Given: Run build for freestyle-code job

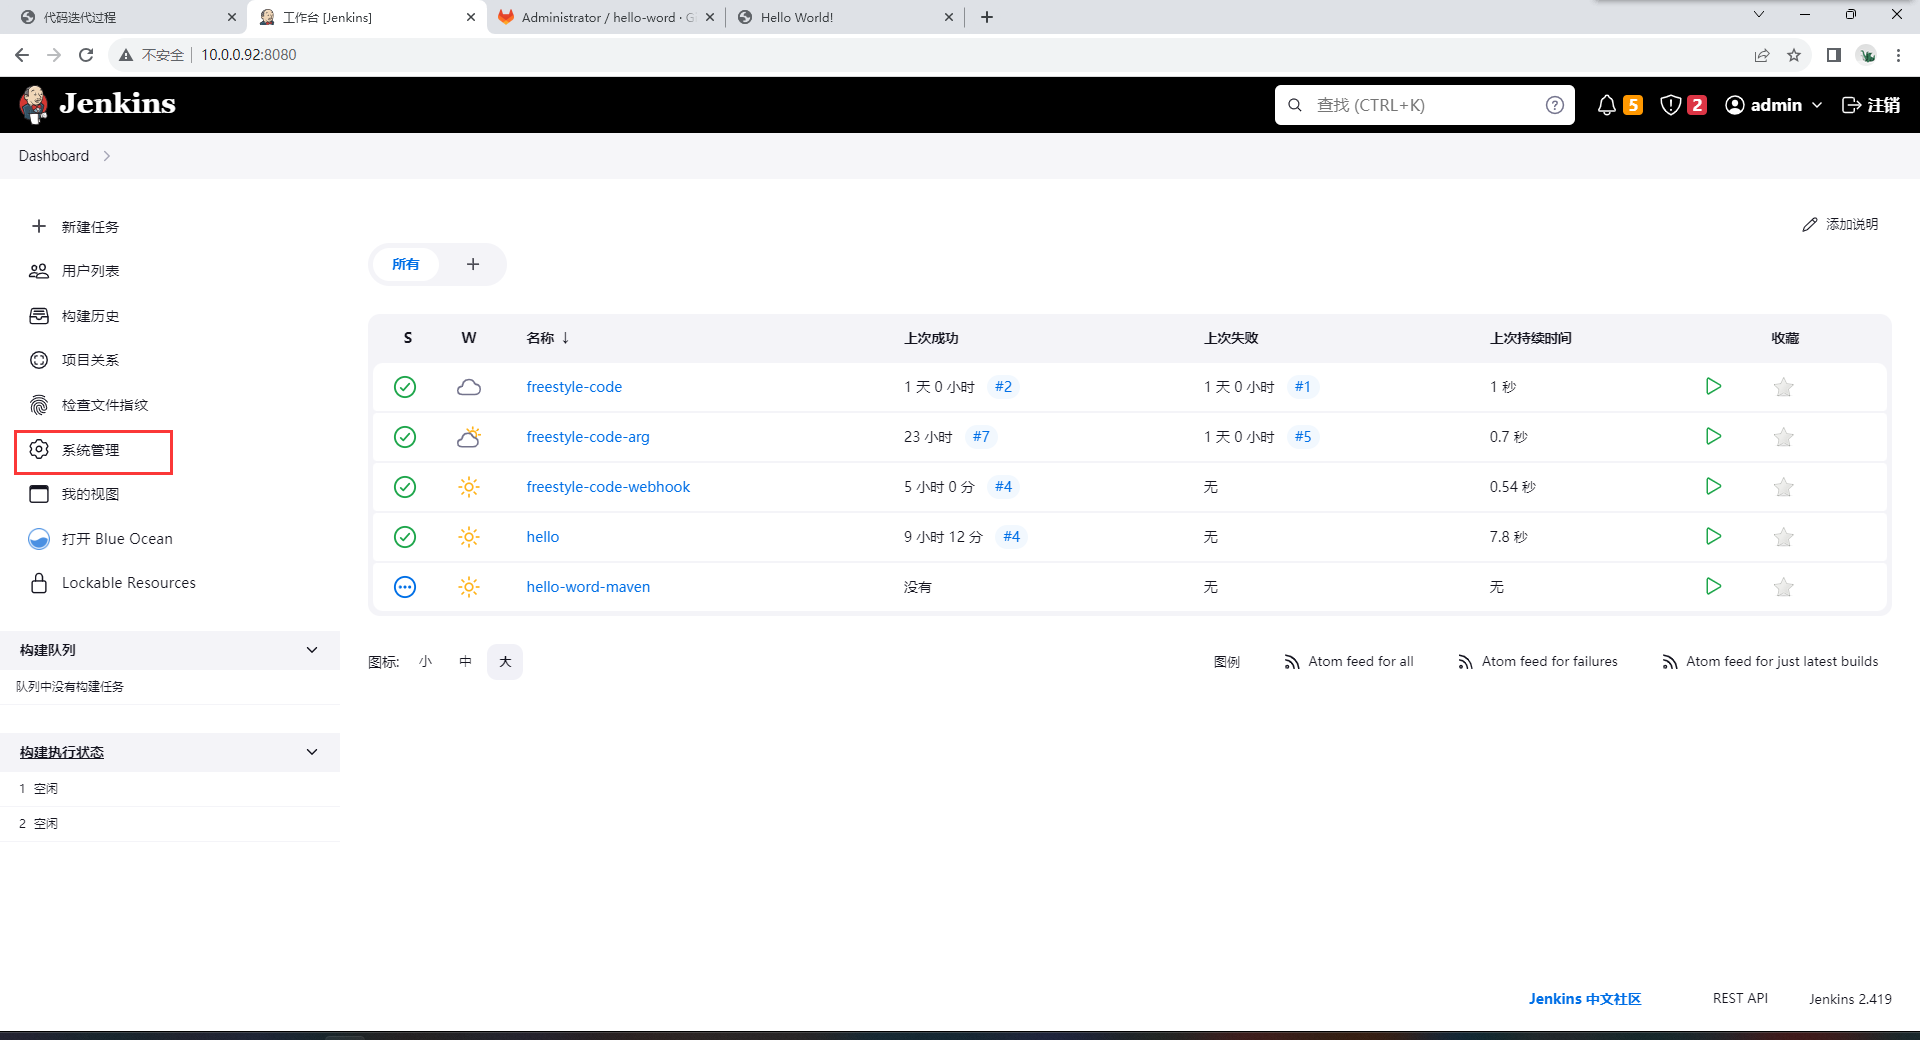Looking at the screenshot, I should [1713, 386].
